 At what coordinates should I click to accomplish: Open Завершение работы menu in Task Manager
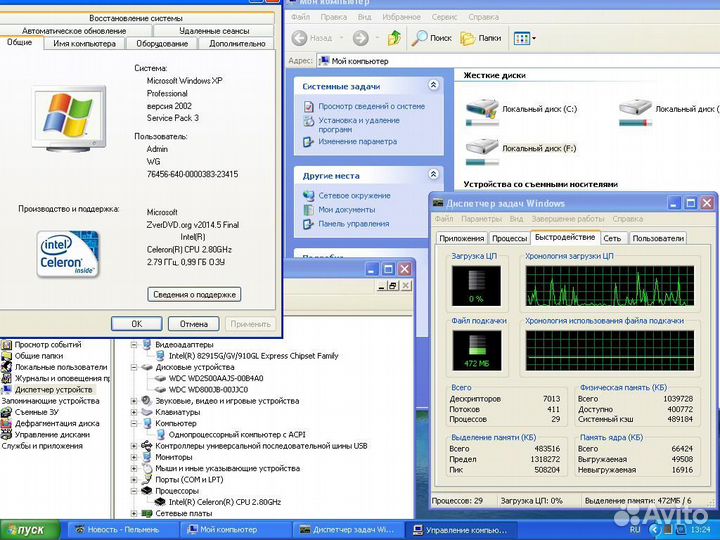tap(568, 219)
